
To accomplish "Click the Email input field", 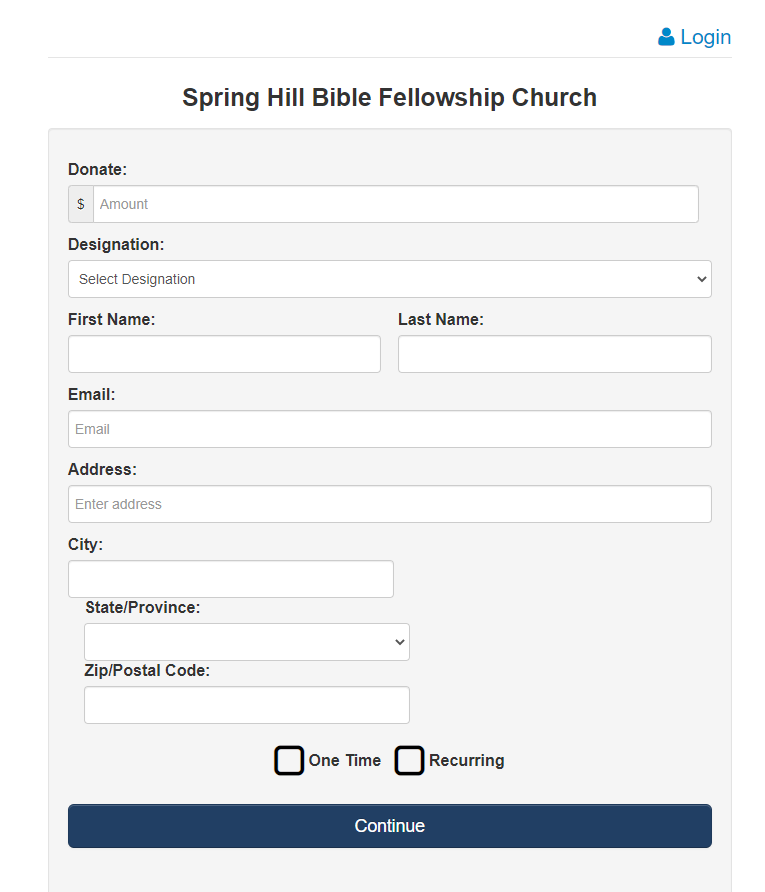I will 390,429.
